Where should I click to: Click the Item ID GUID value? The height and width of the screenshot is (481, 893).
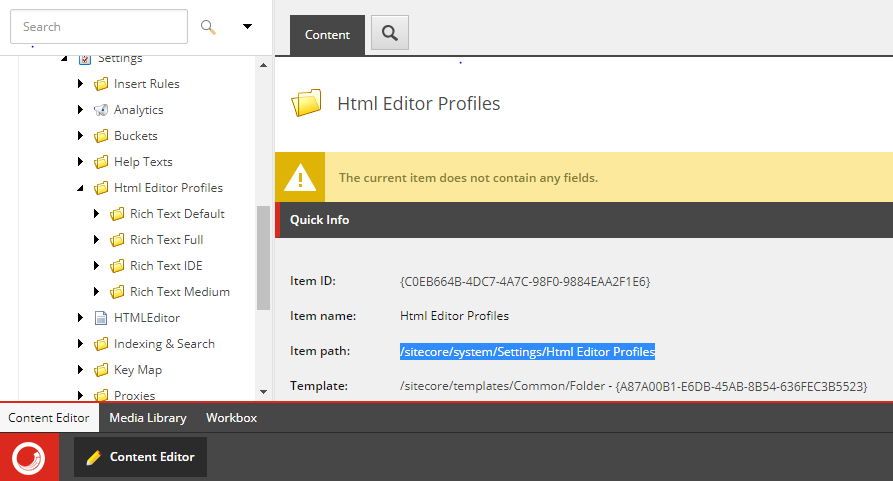point(525,281)
